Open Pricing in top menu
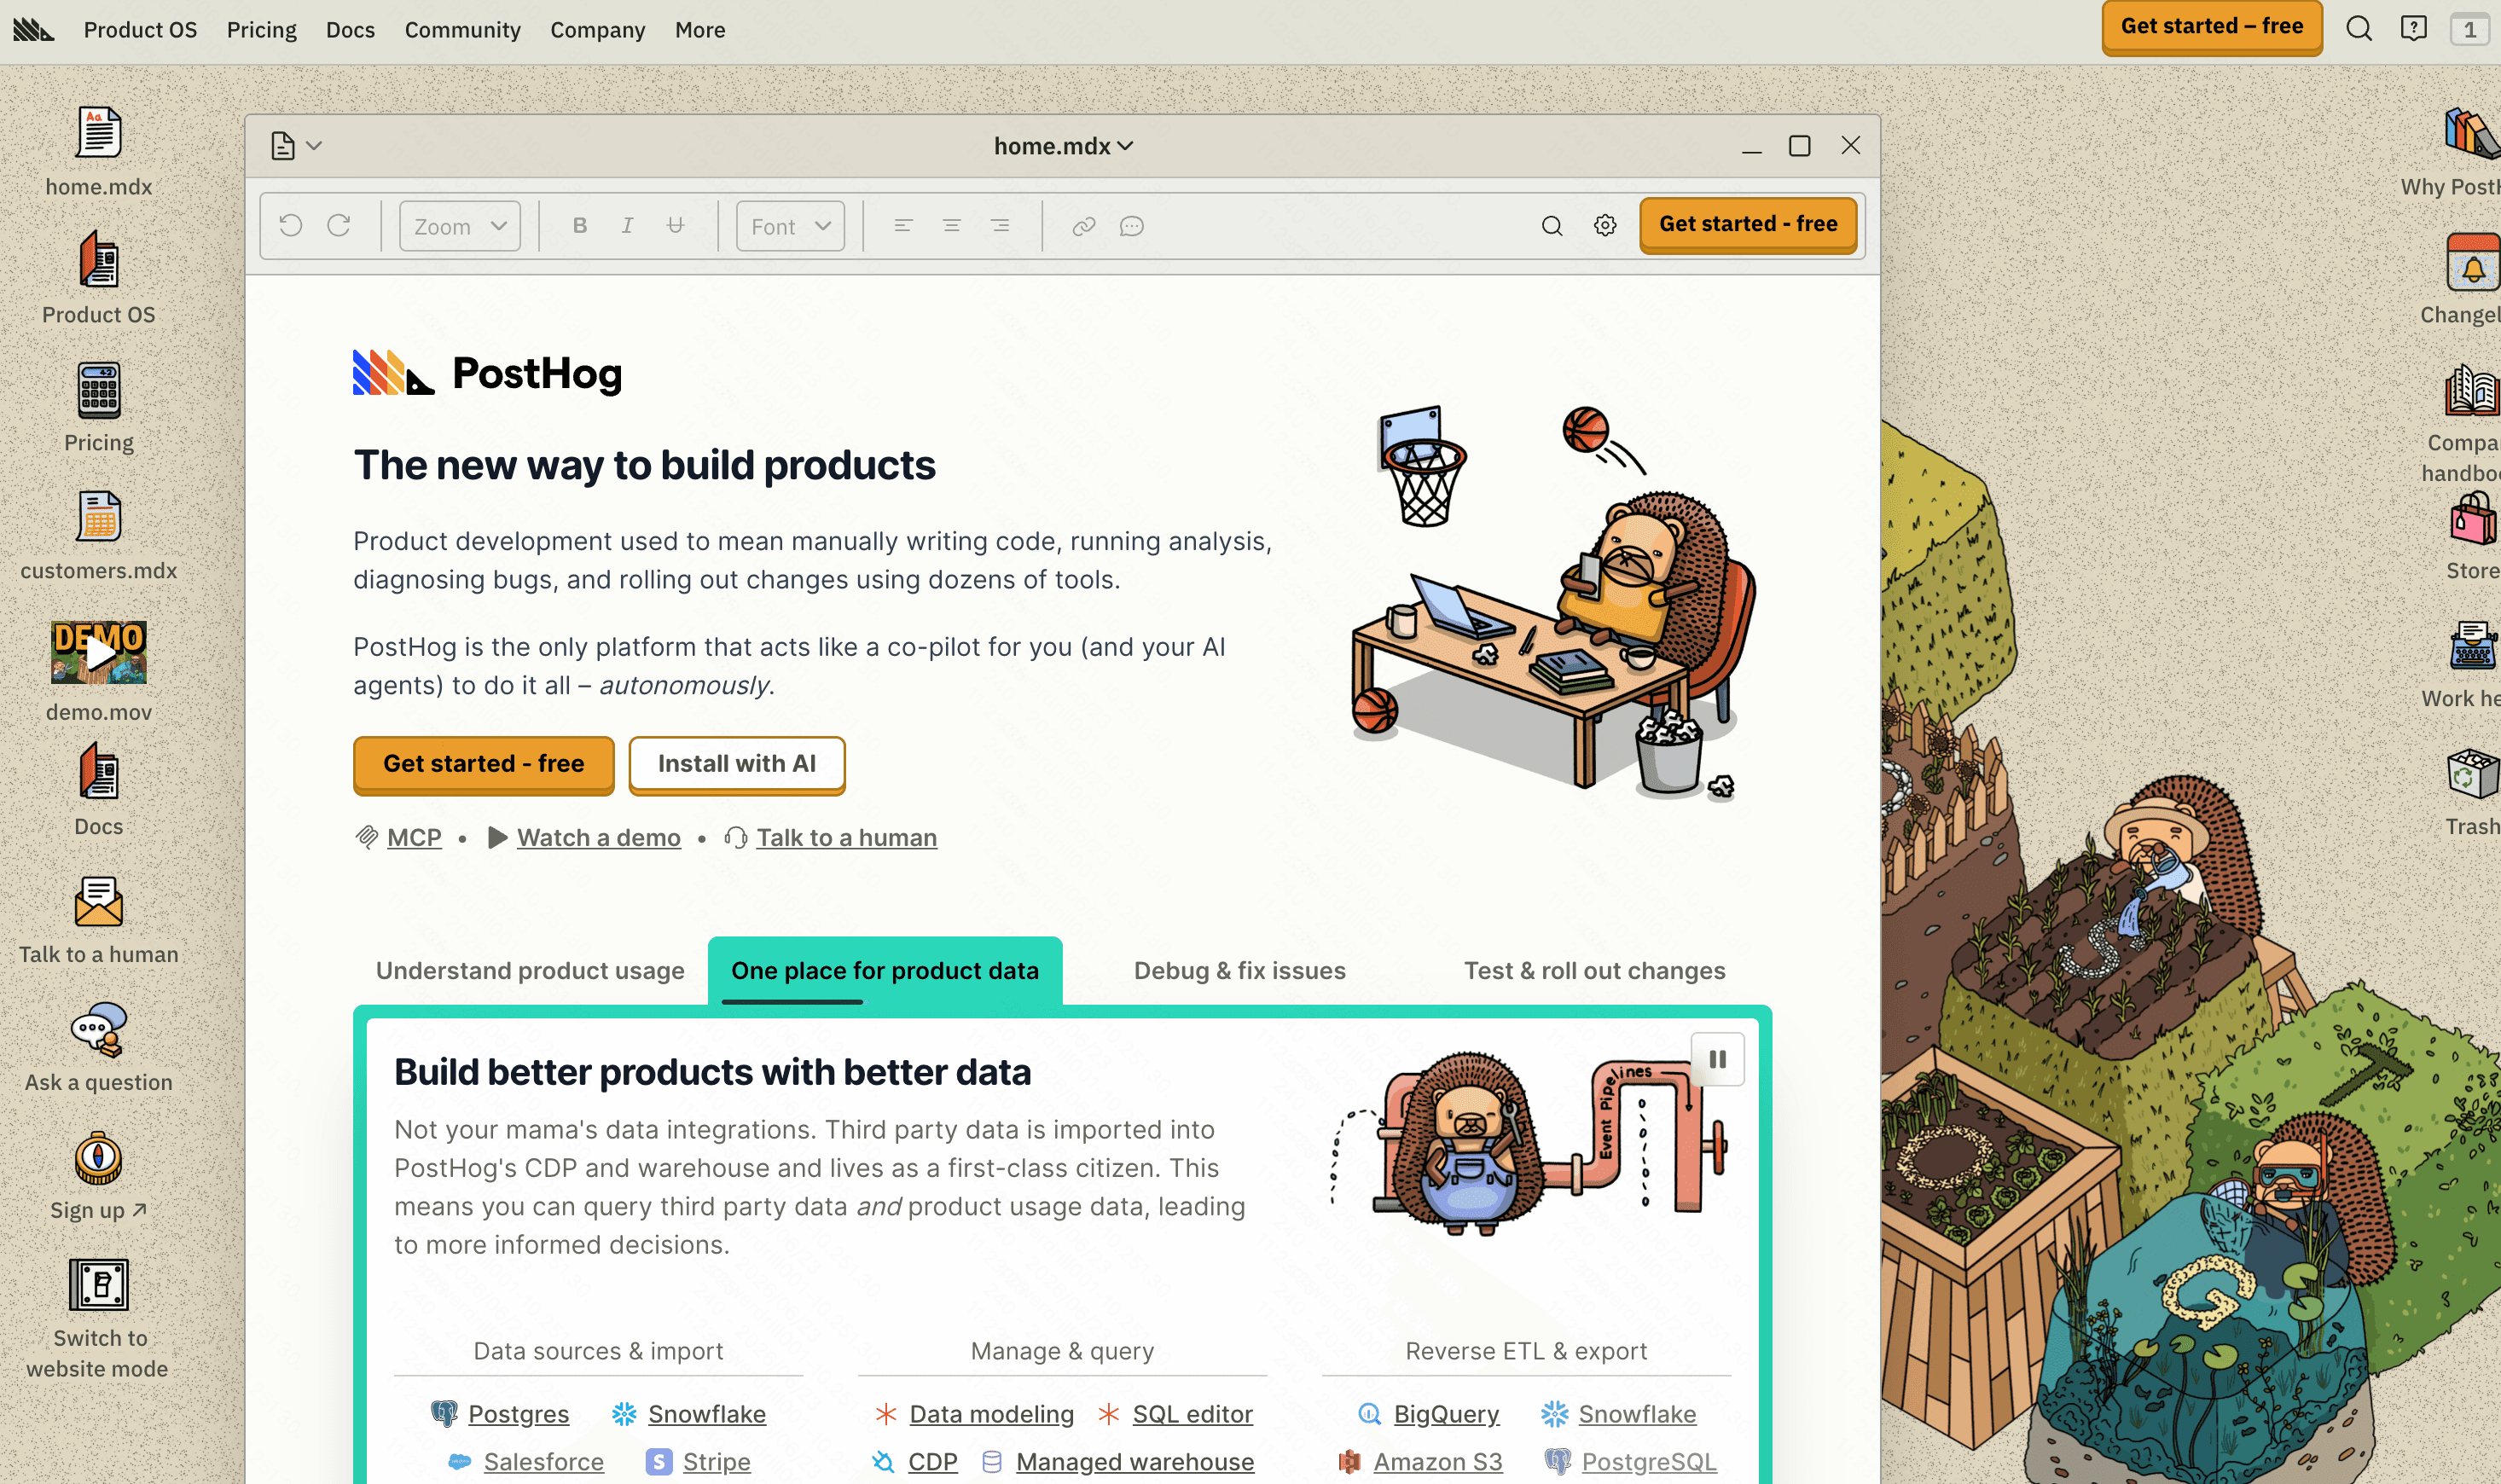The image size is (2501, 1484). pos(262,30)
